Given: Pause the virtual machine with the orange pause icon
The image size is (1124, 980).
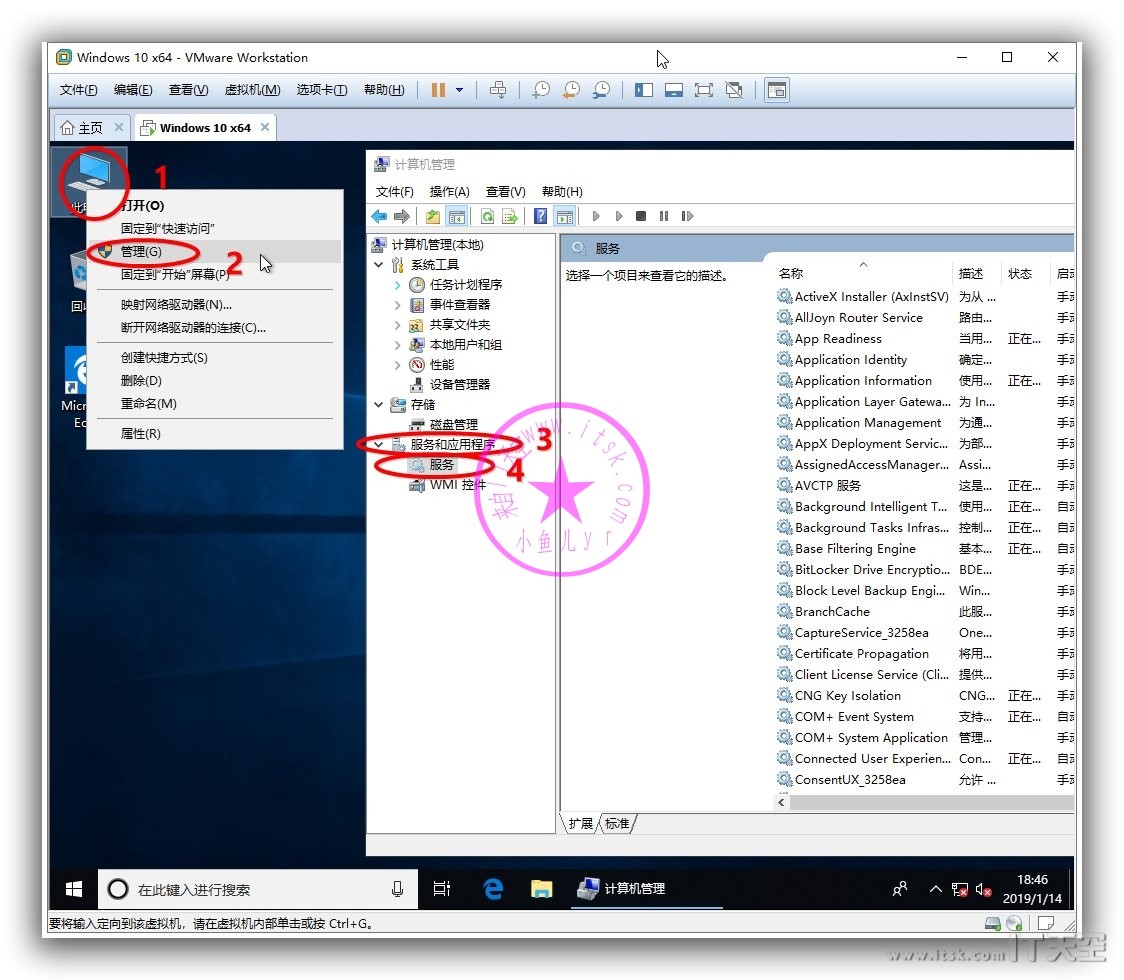Looking at the screenshot, I should coord(438,90).
